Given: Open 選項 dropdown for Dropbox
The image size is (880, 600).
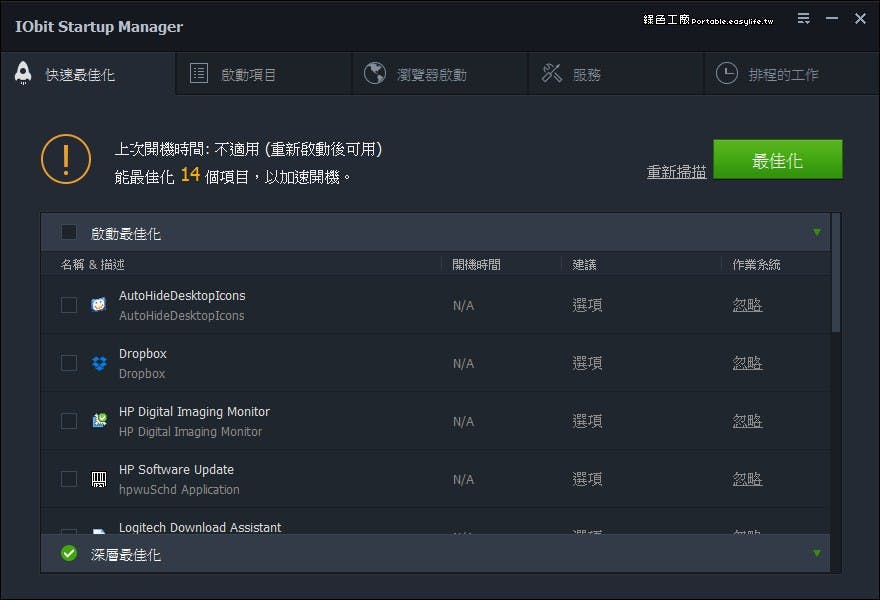Looking at the screenshot, I should point(587,363).
